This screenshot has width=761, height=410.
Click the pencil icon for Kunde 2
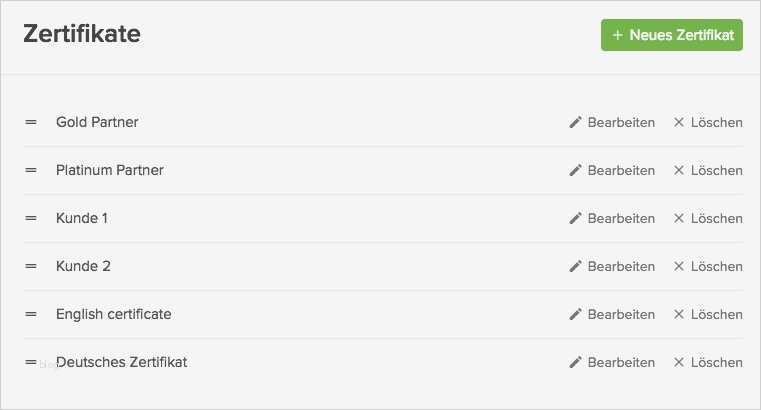(x=575, y=266)
